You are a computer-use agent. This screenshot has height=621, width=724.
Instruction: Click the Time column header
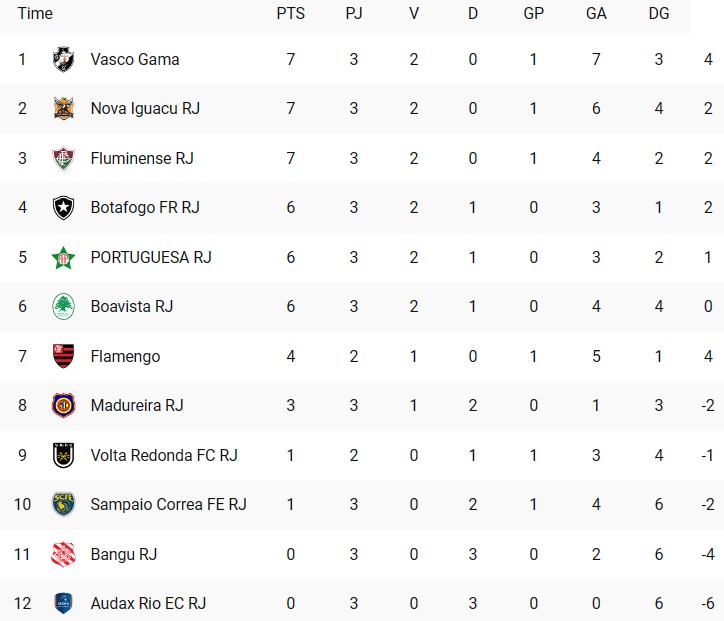coord(35,13)
